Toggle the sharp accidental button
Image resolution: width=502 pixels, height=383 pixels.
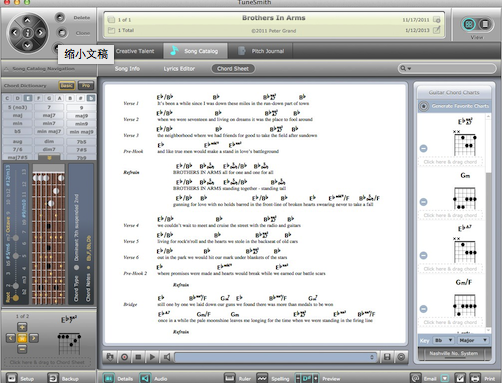click(80, 98)
